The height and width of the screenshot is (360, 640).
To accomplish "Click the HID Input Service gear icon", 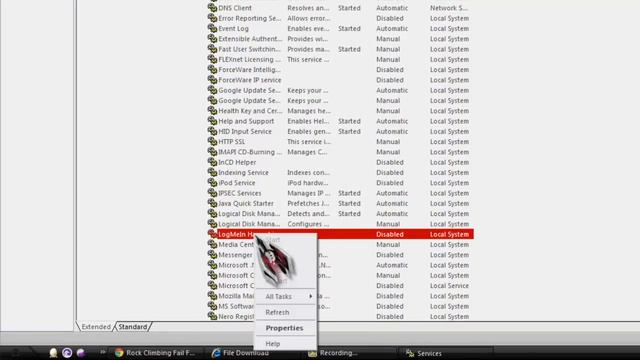I will point(212,131).
